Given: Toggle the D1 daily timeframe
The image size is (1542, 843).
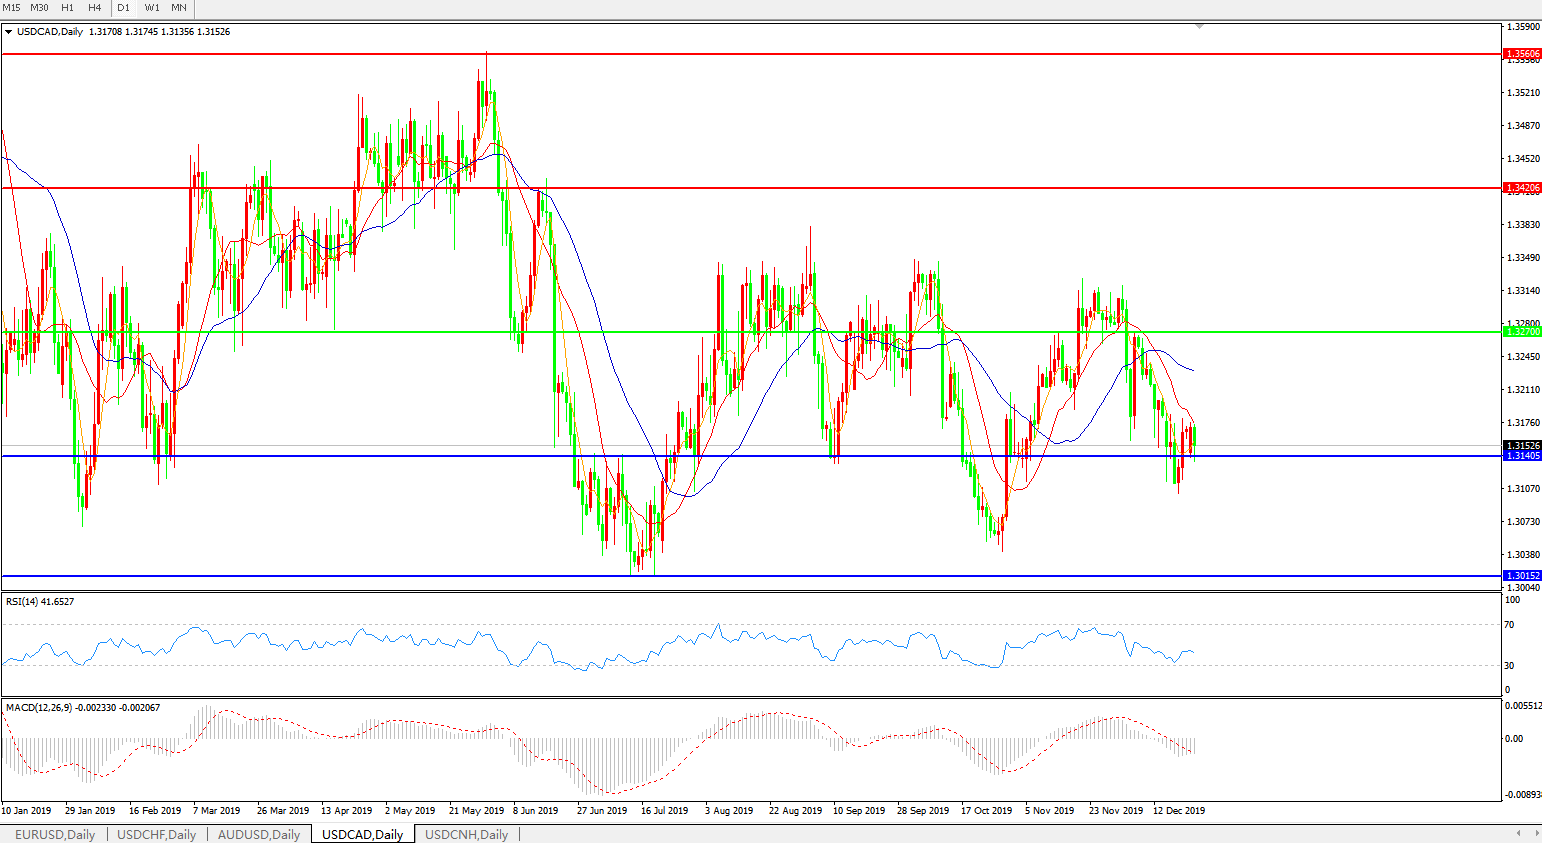Looking at the screenshot, I should click(x=124, y=8).
